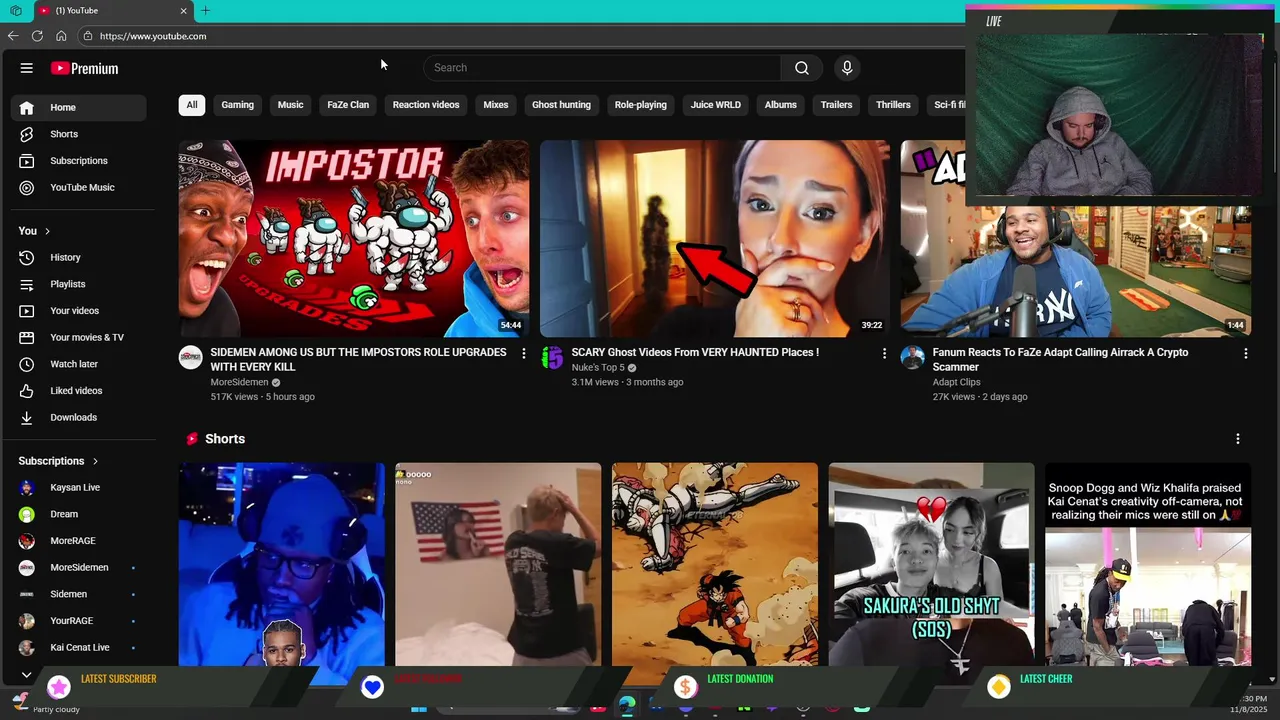Open MoreSidemen channel avatar under video

190,358
